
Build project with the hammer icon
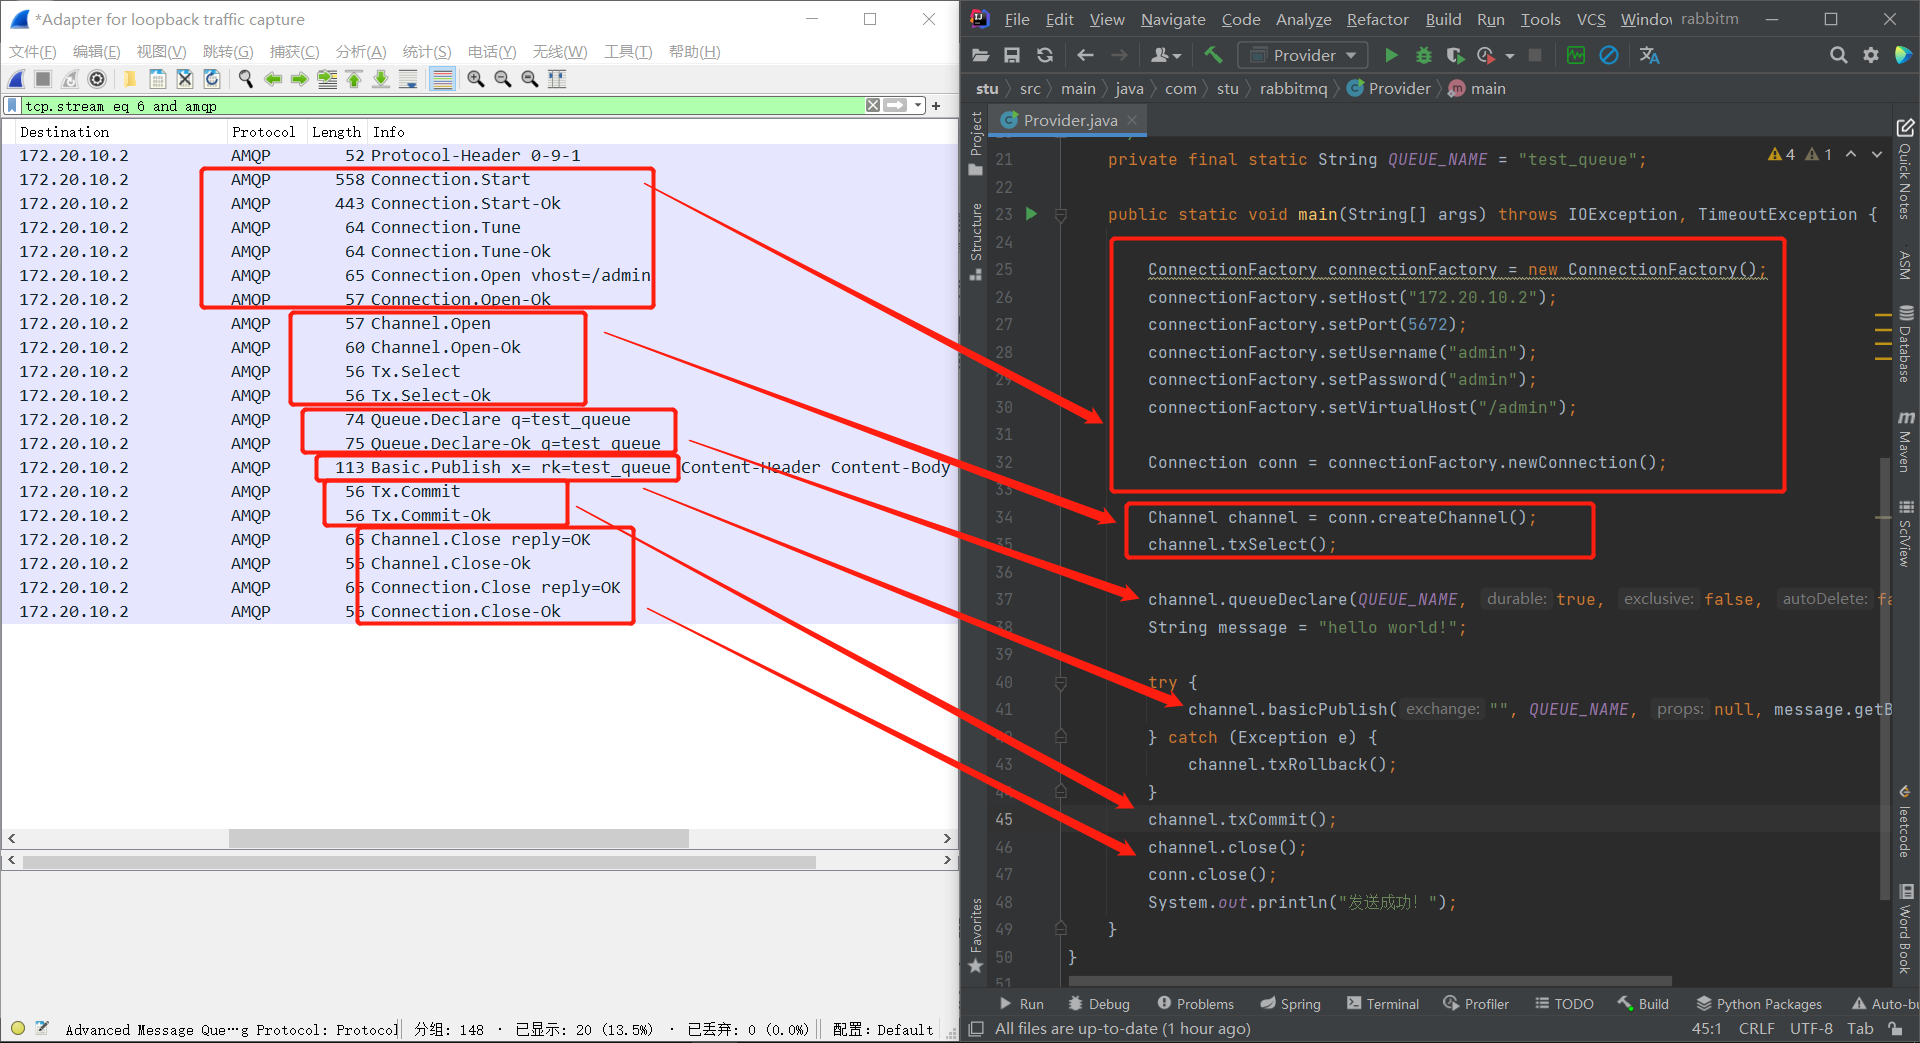point(1213,55)
